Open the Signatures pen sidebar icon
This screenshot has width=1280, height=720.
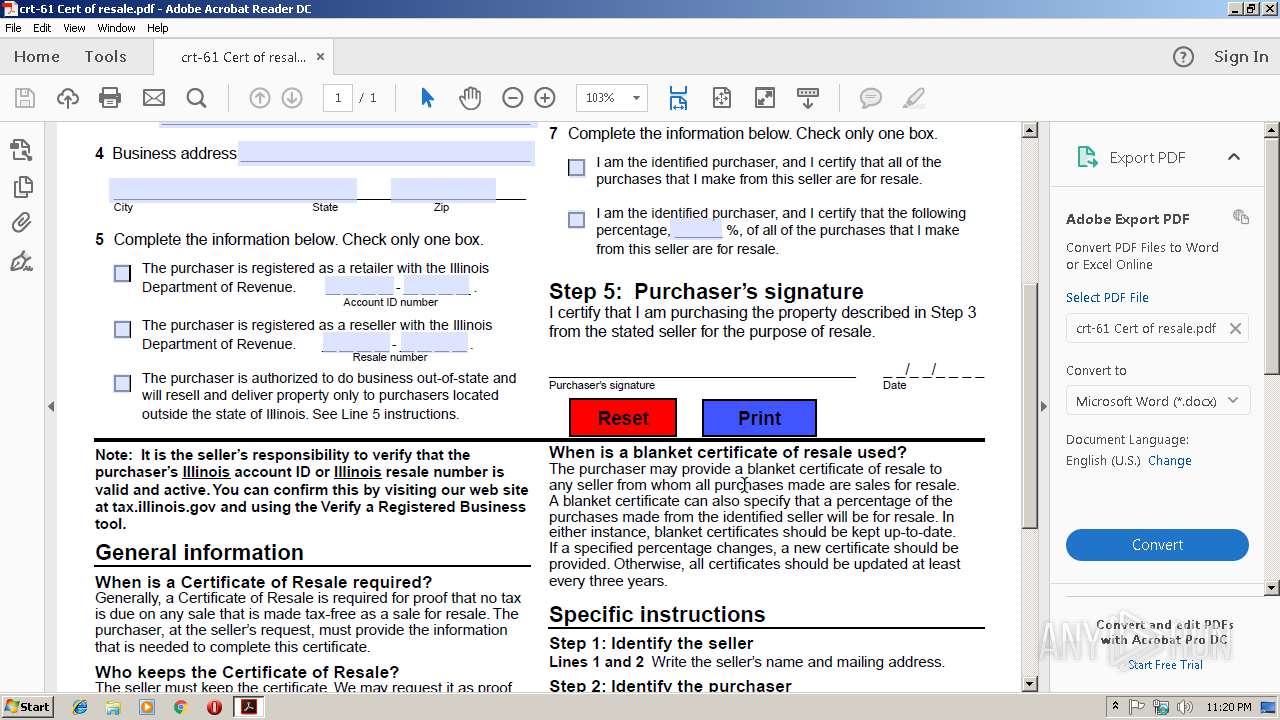(x=21, y=262)
